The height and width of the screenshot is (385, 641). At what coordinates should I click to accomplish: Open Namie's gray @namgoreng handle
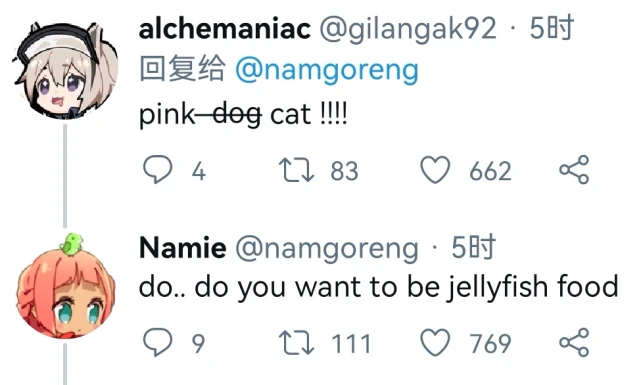pos(327,248)
